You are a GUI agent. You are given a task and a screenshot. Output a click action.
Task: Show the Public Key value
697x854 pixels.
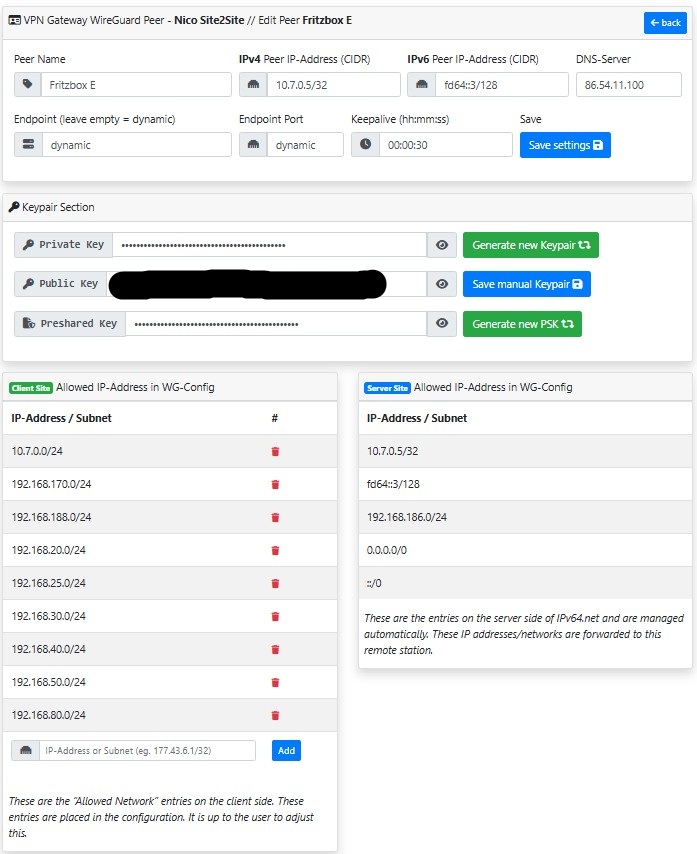441,285
